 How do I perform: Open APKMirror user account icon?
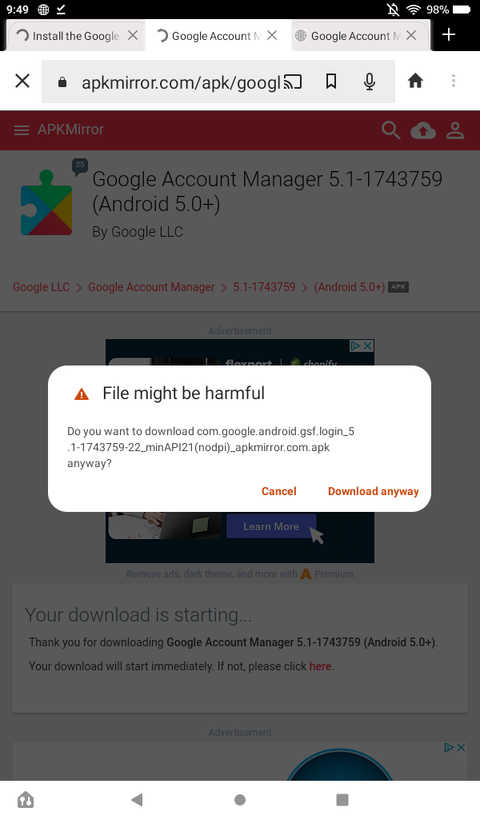[455, 131]
